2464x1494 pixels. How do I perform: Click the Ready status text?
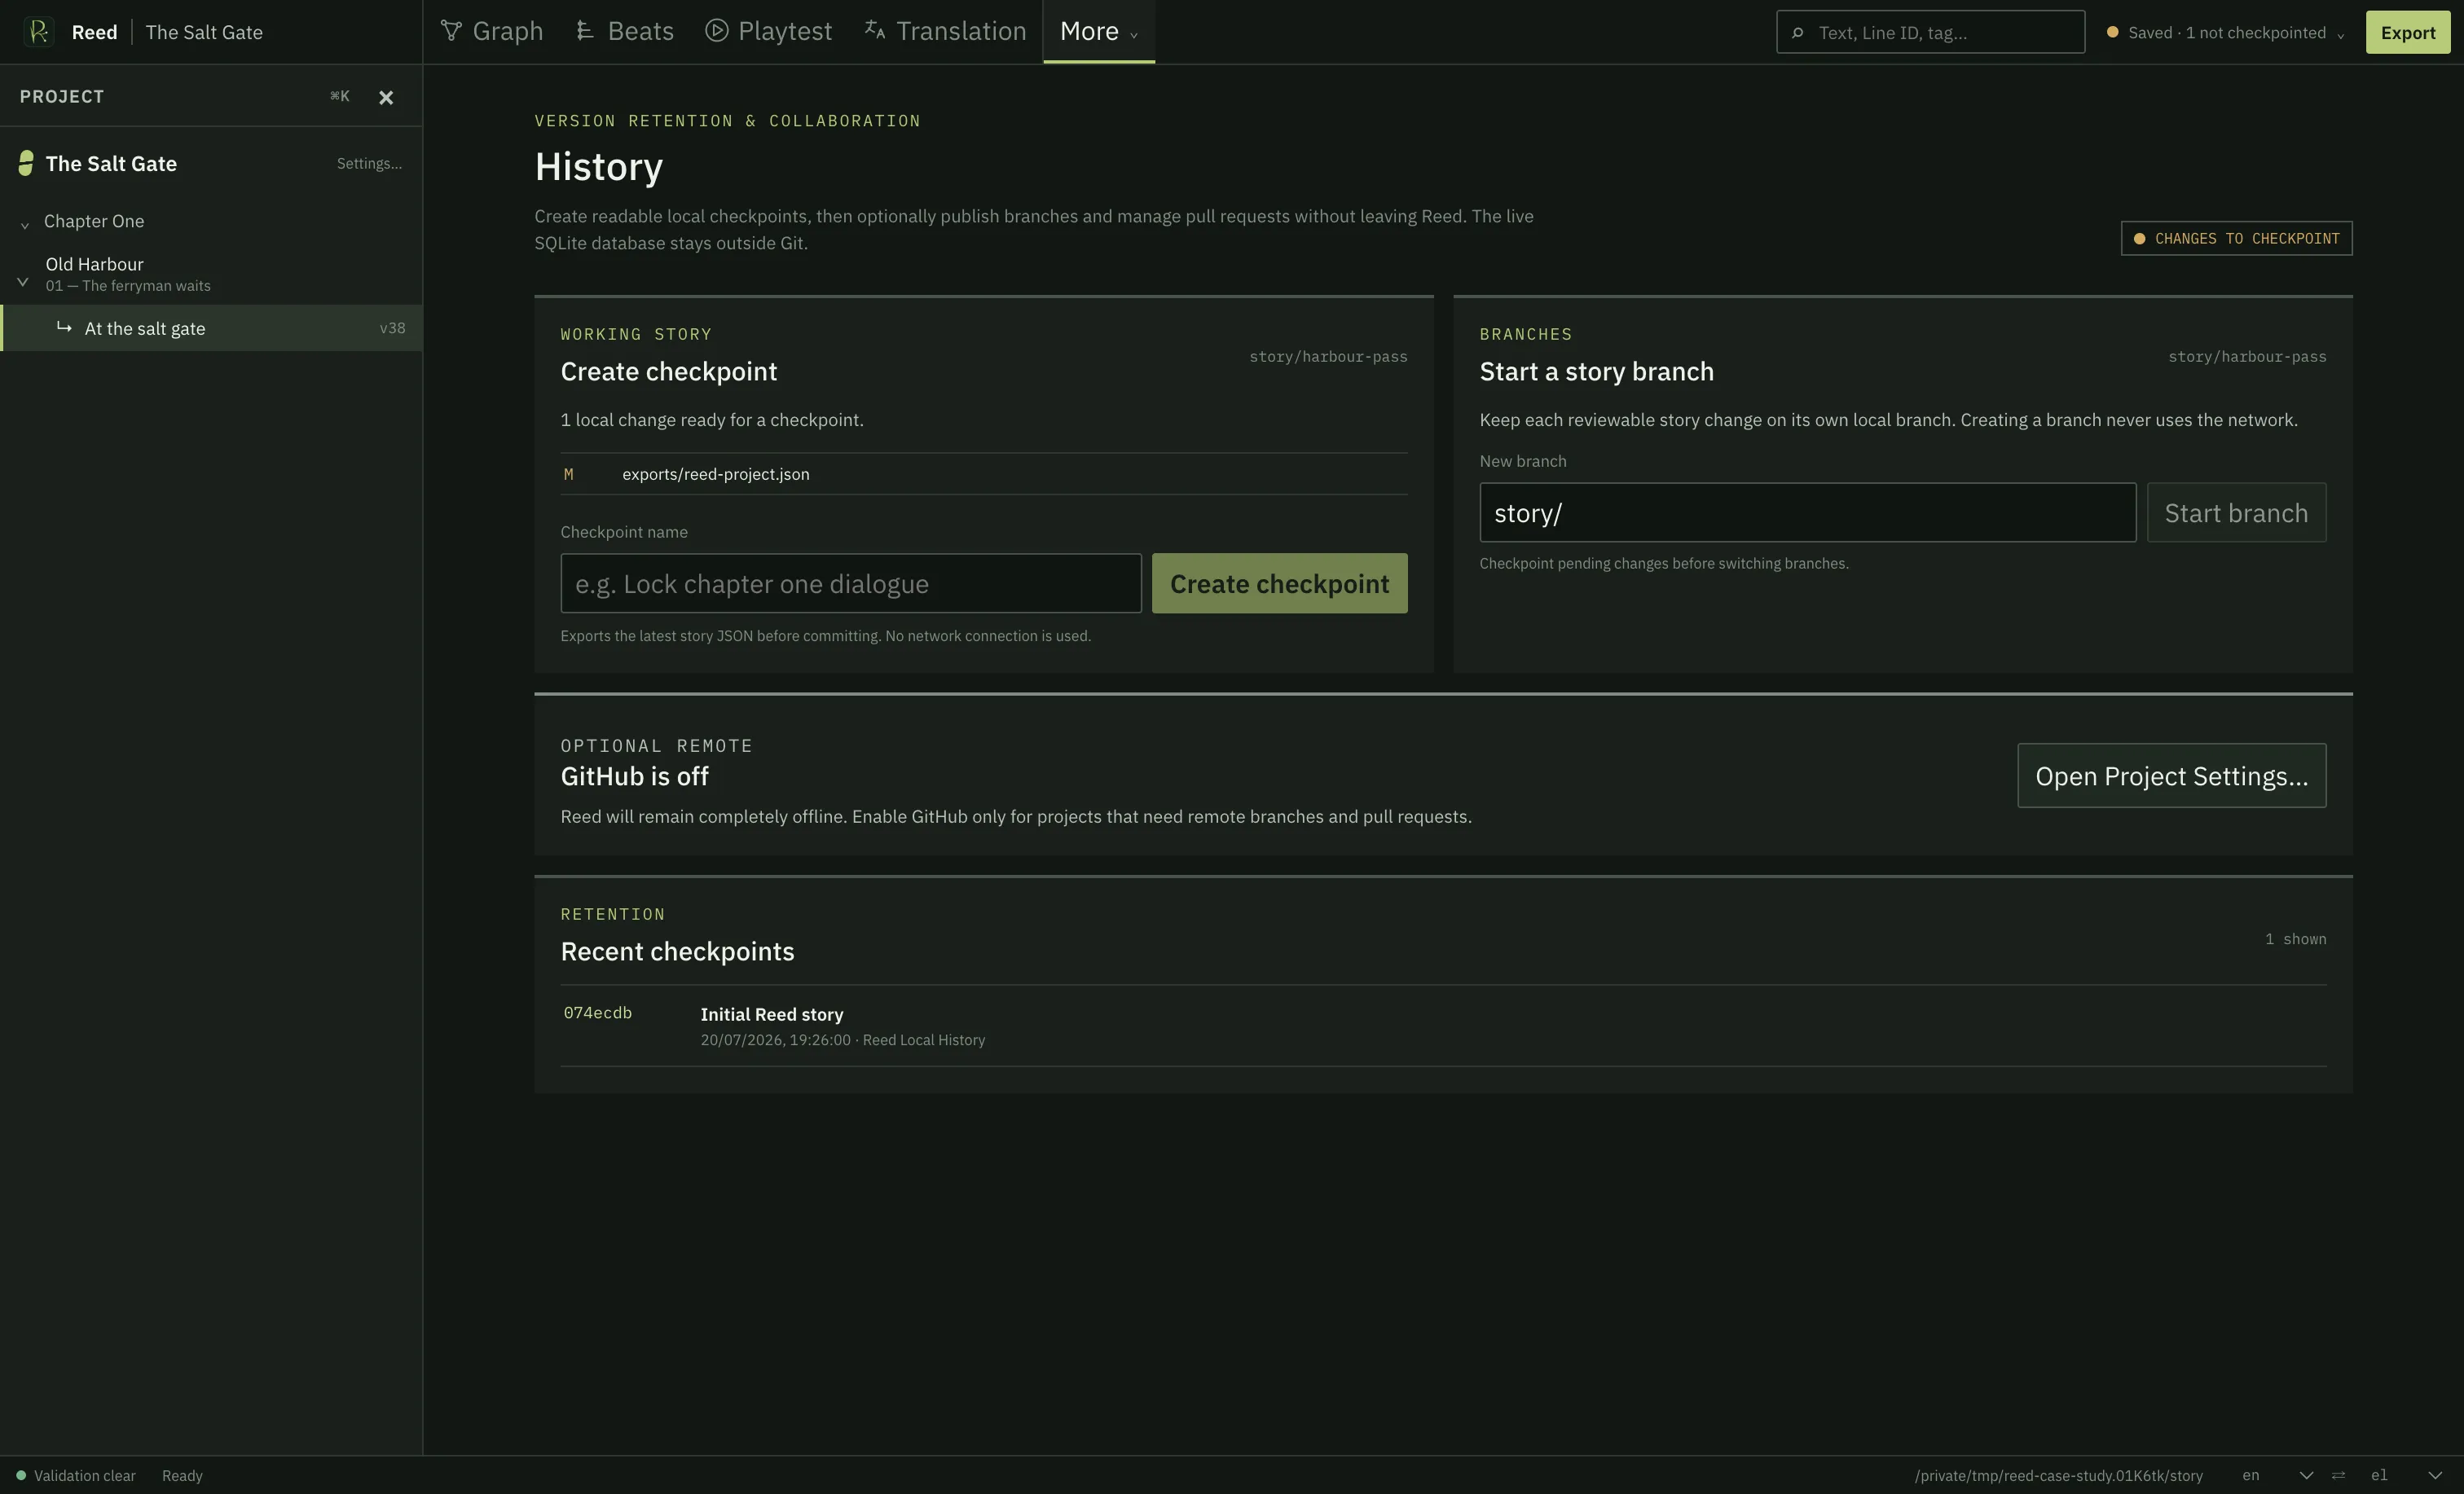coord(182,1475)
